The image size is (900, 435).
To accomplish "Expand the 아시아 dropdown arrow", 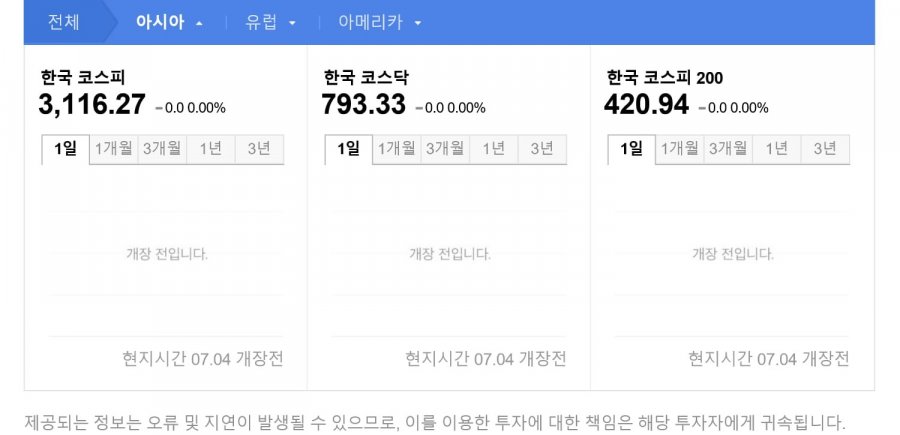I will coord(199,24).
